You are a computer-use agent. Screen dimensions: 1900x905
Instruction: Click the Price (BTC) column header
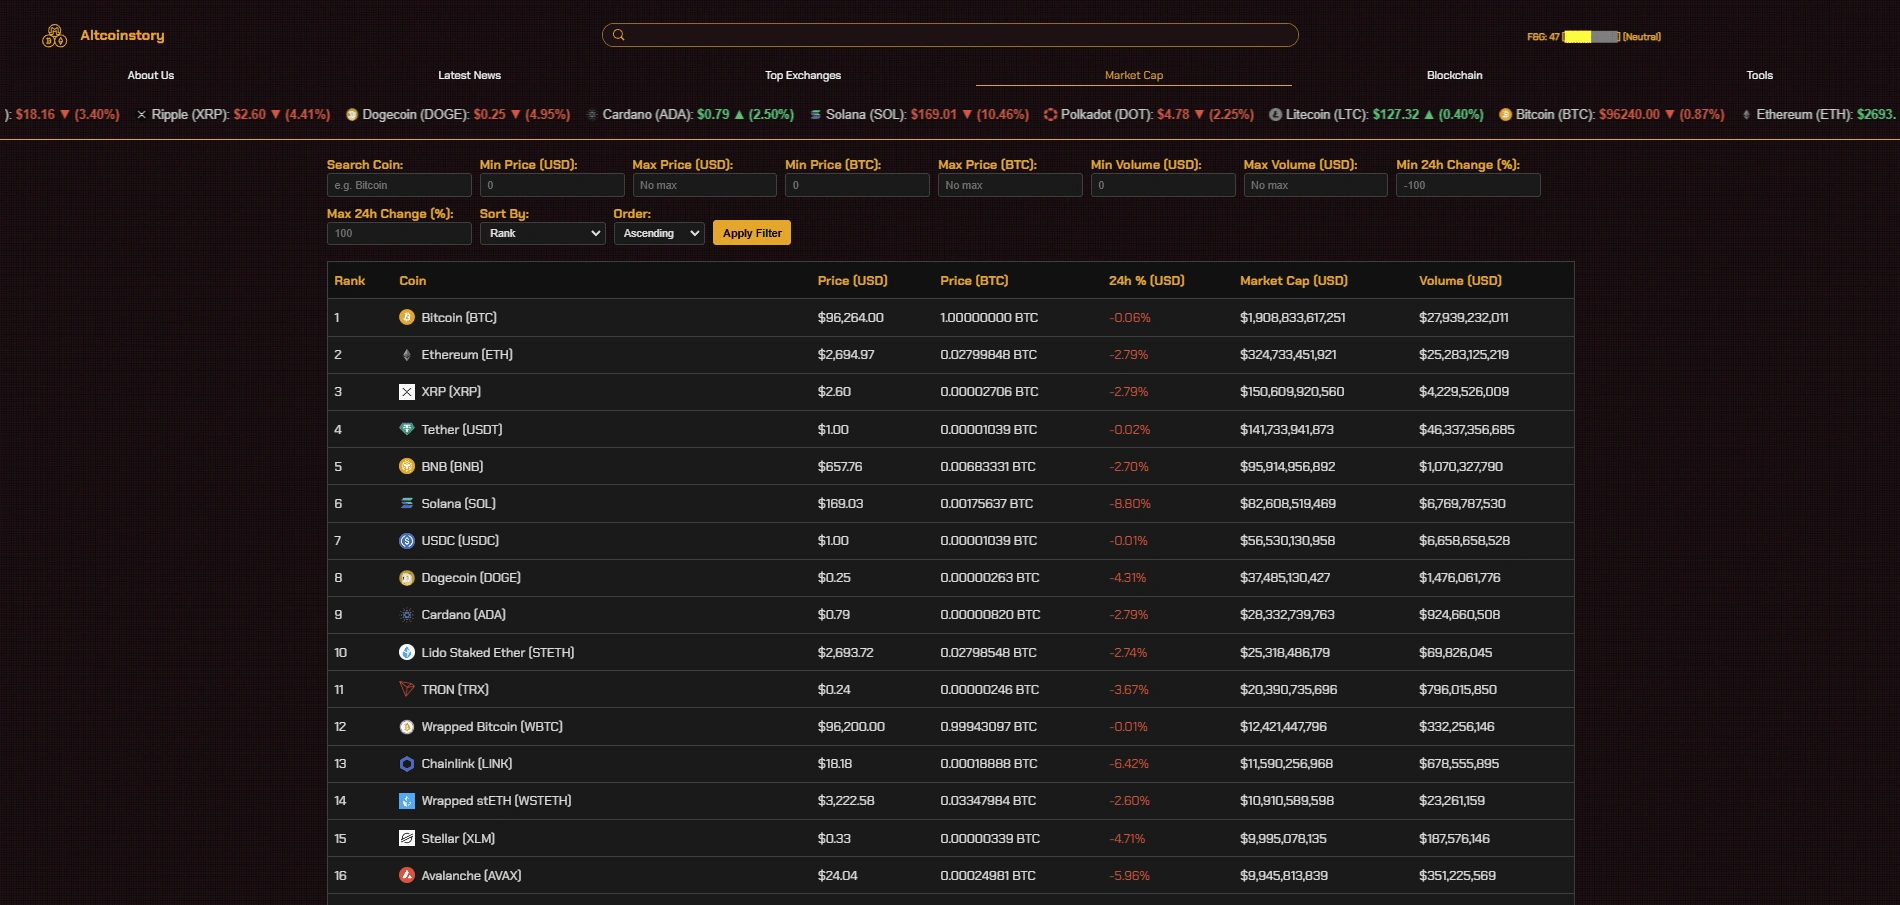[974, 281]
